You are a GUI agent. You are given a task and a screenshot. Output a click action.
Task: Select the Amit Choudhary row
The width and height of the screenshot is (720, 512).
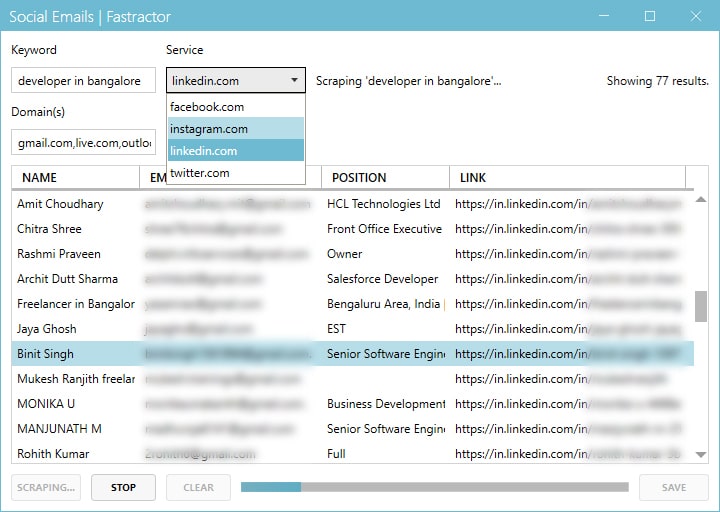pyautogui.click(x=353, y=203)
